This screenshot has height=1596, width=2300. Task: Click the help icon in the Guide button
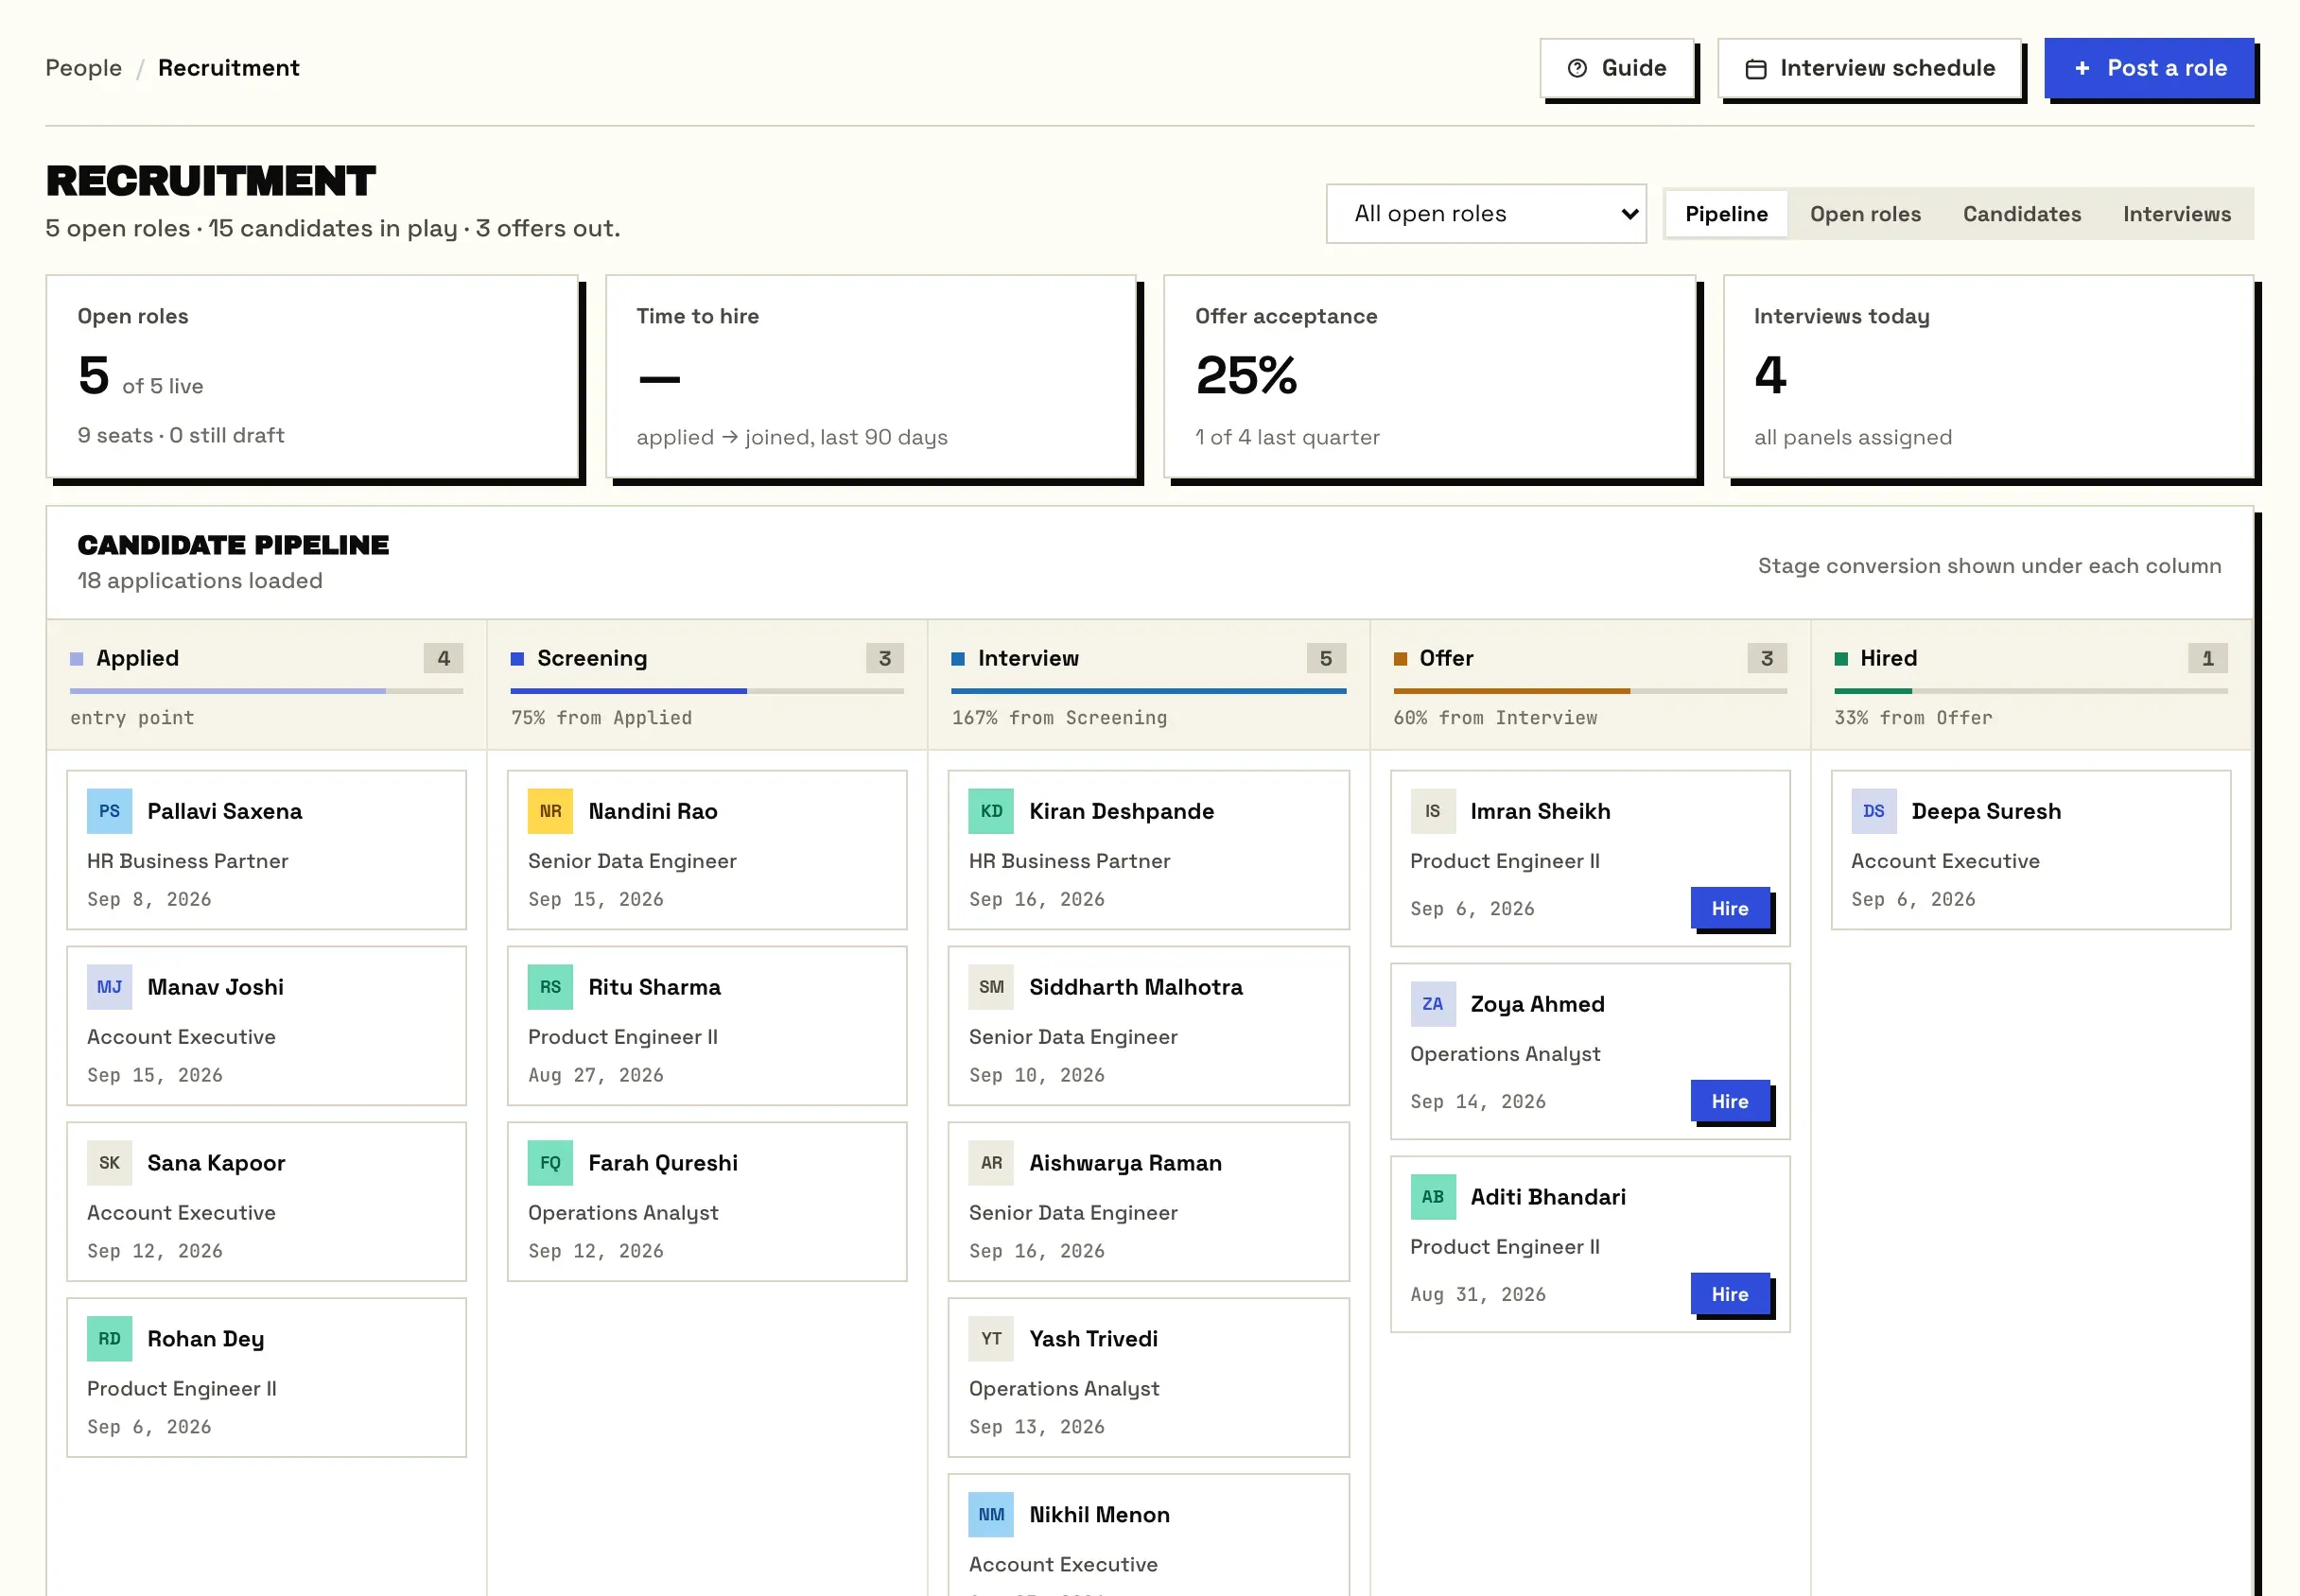(x=1577, y=68)
